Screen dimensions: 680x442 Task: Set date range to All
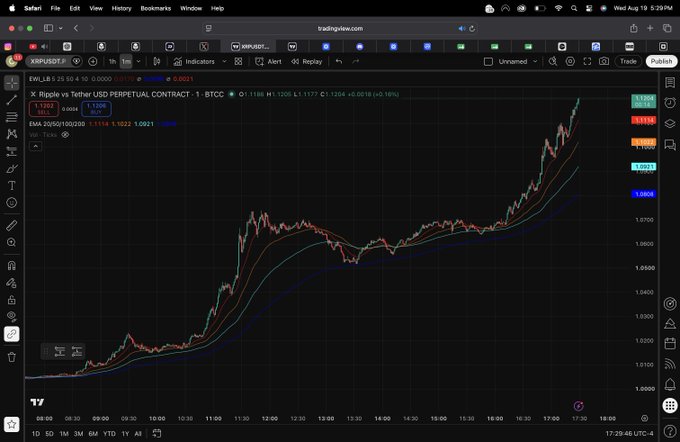(x=138, y=433)
